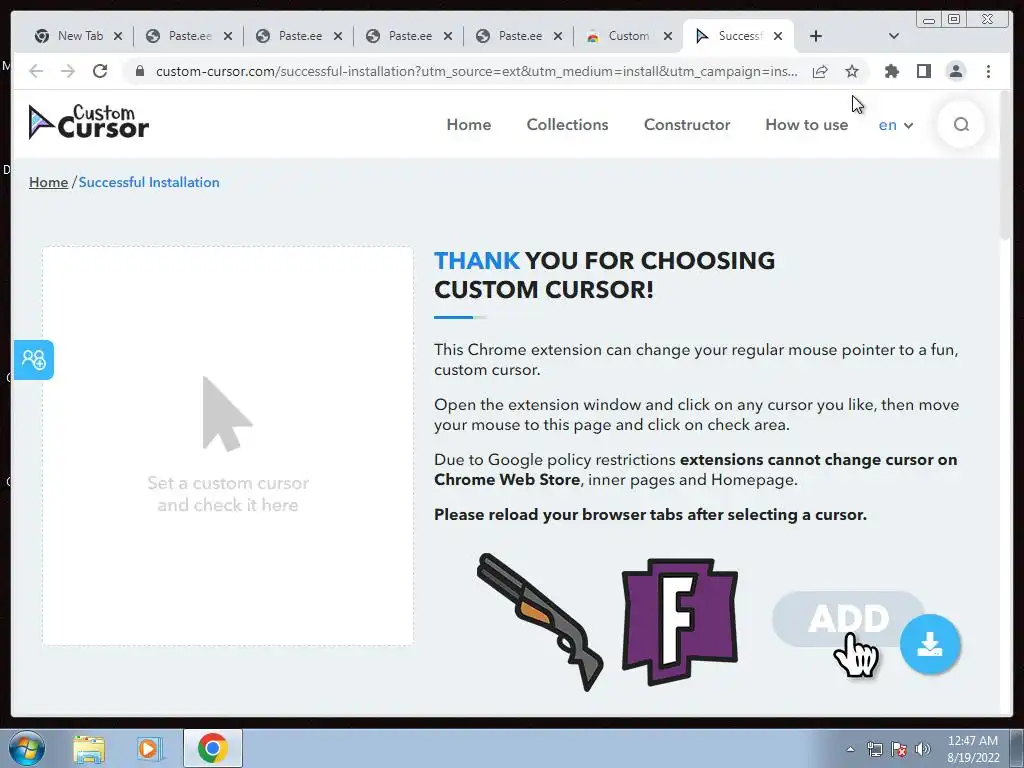Open Constructor in the site navigation
This screenshot has width=1024, height=768.
(687, 125)
